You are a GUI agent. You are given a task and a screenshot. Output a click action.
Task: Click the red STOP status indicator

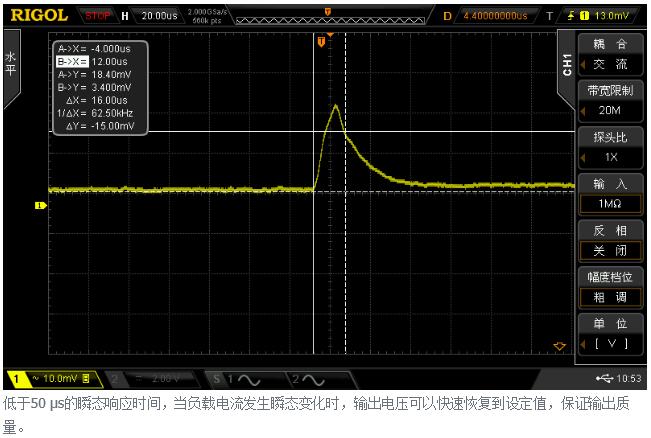(99, 15)
